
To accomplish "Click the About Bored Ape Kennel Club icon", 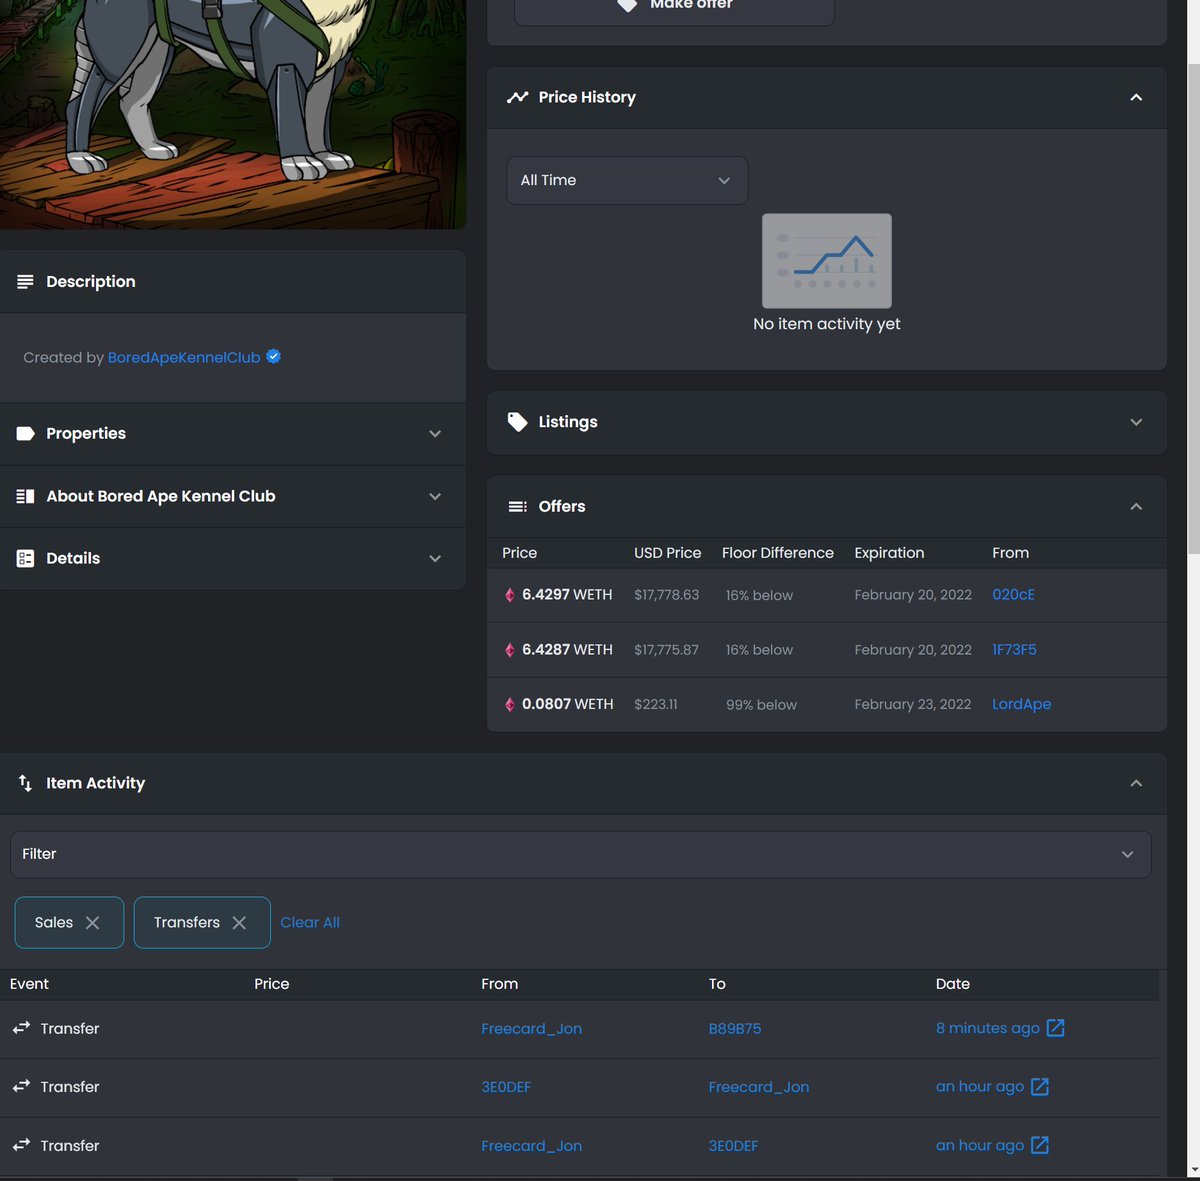I will [25, 496].
